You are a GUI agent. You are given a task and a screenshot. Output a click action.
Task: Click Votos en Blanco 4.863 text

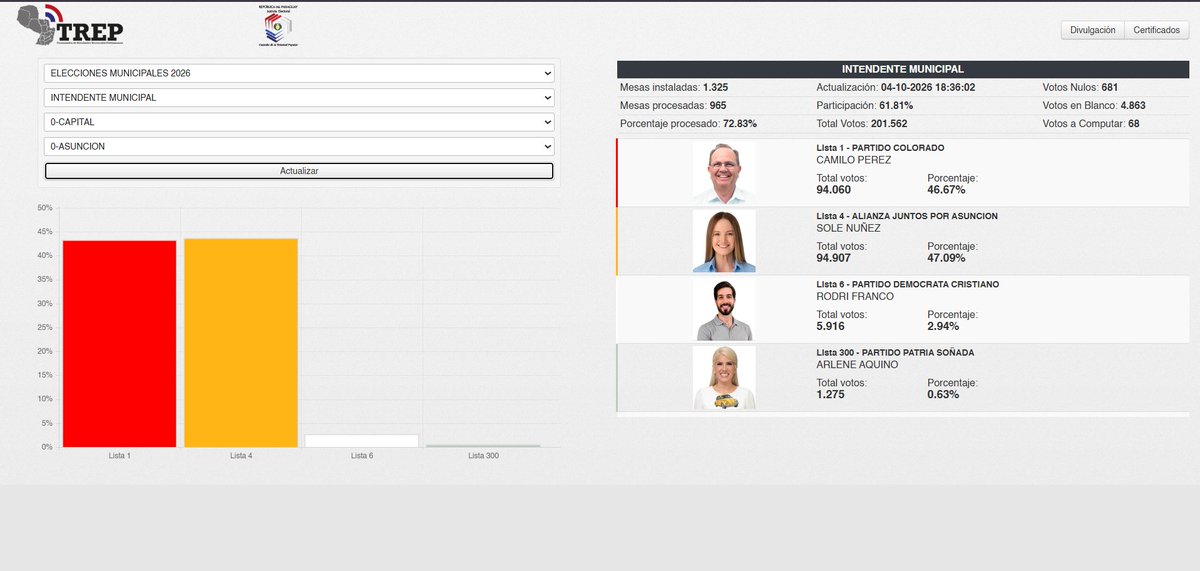pos(1094,105)
